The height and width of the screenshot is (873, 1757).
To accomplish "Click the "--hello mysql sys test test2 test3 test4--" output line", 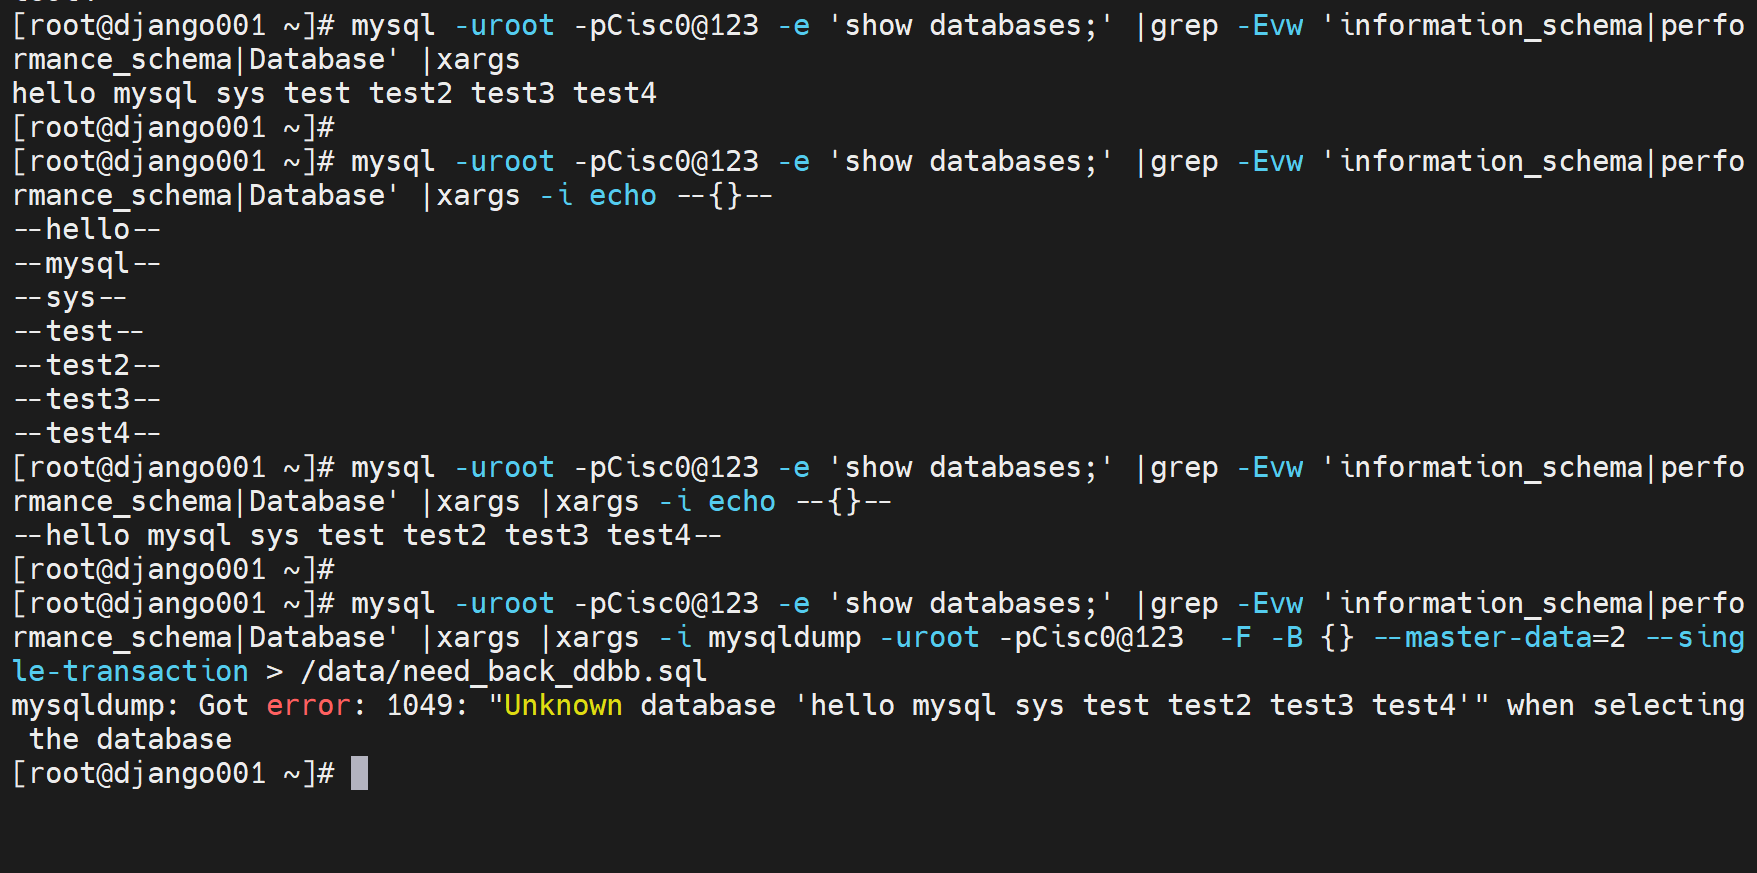I will [x=367, y=536].
